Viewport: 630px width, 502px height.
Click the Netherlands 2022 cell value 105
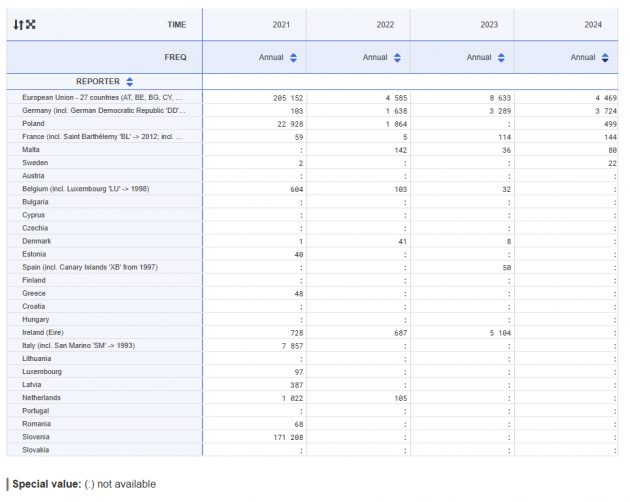[401, 398]
